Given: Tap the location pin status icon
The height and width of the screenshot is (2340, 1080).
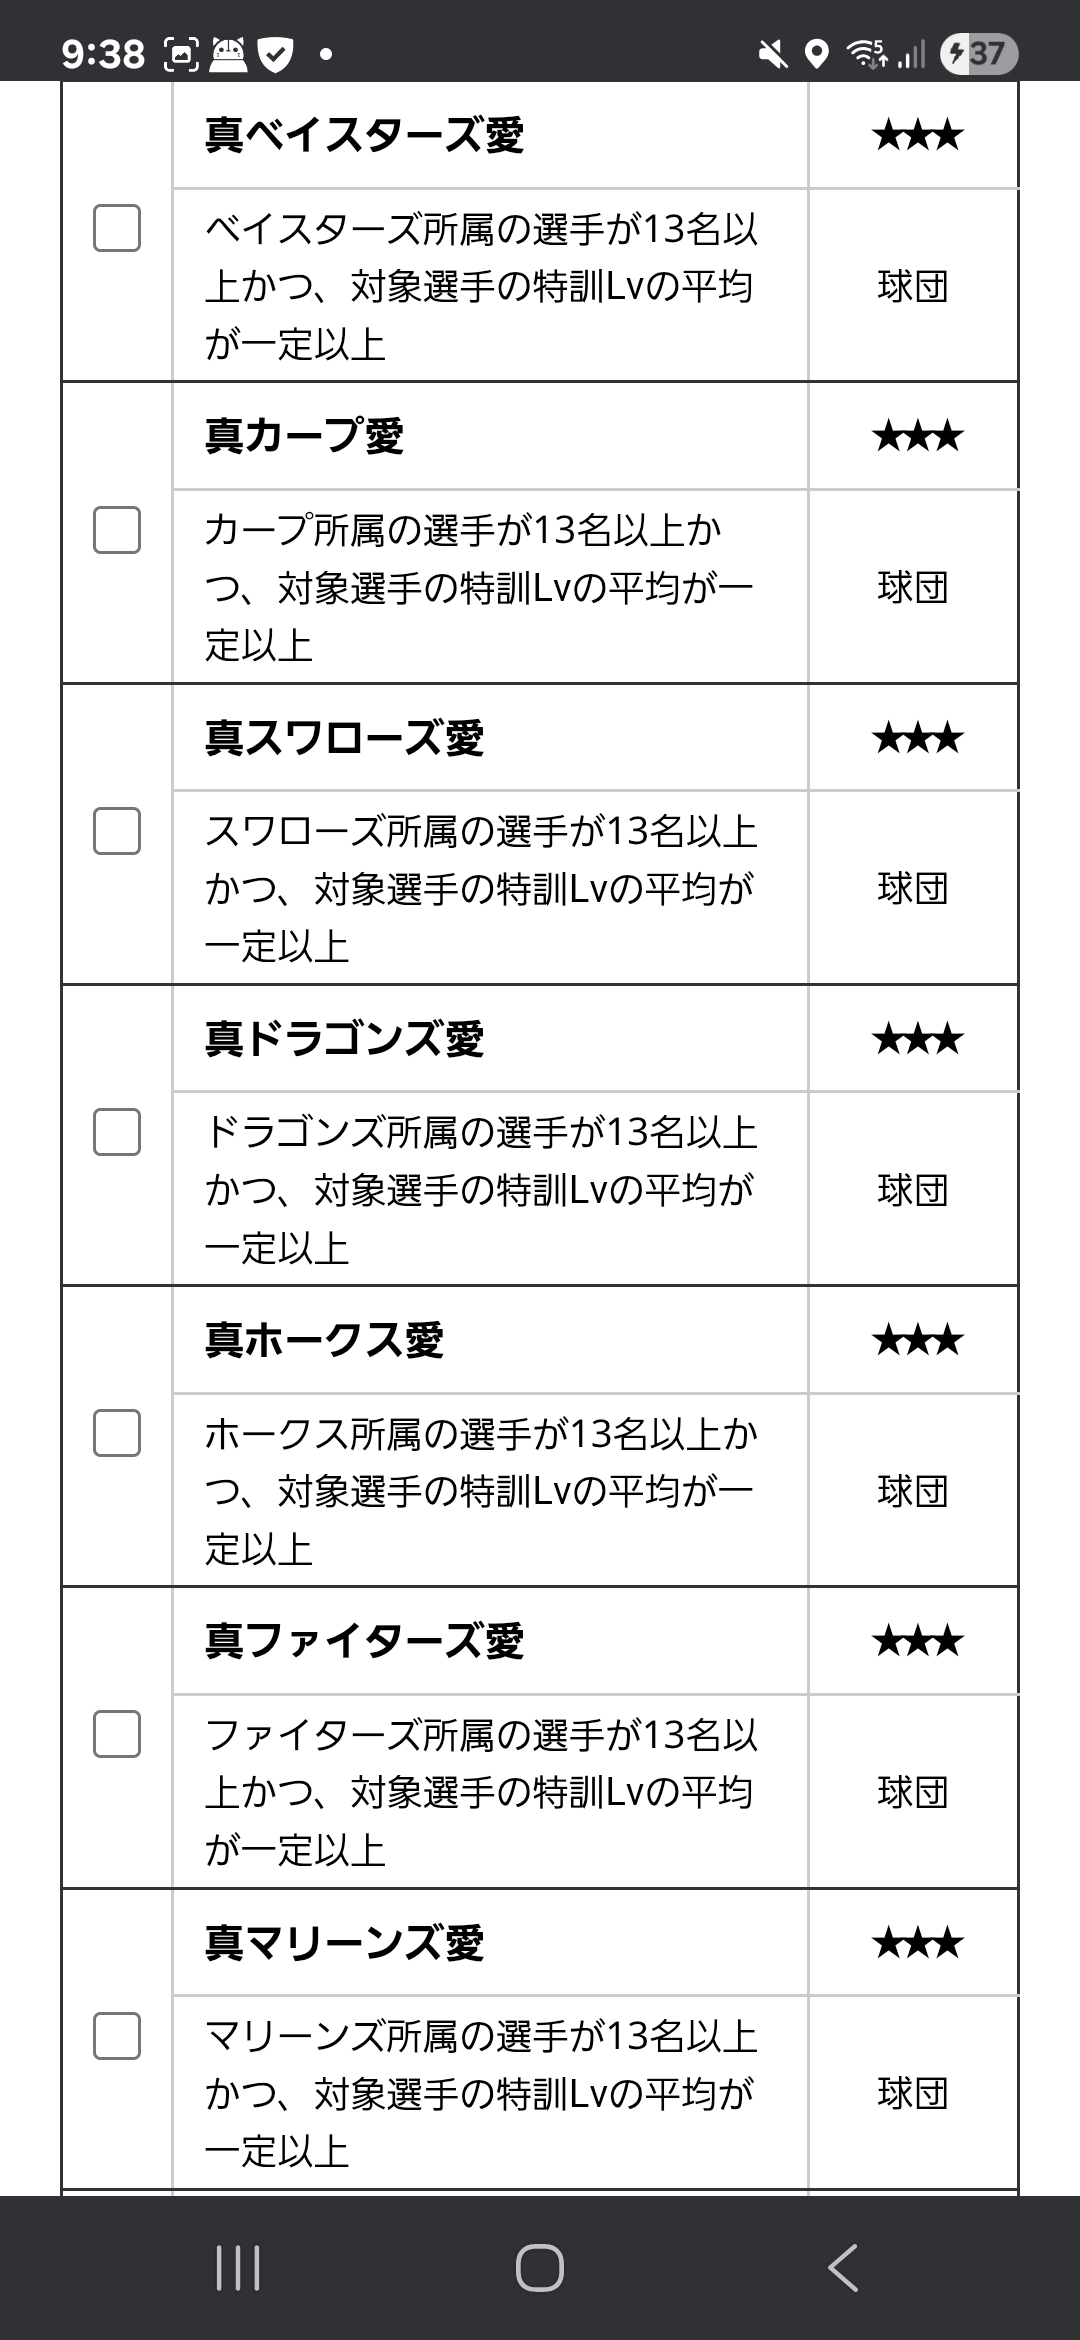Looking at the screenshot, I should coord(817,54).
